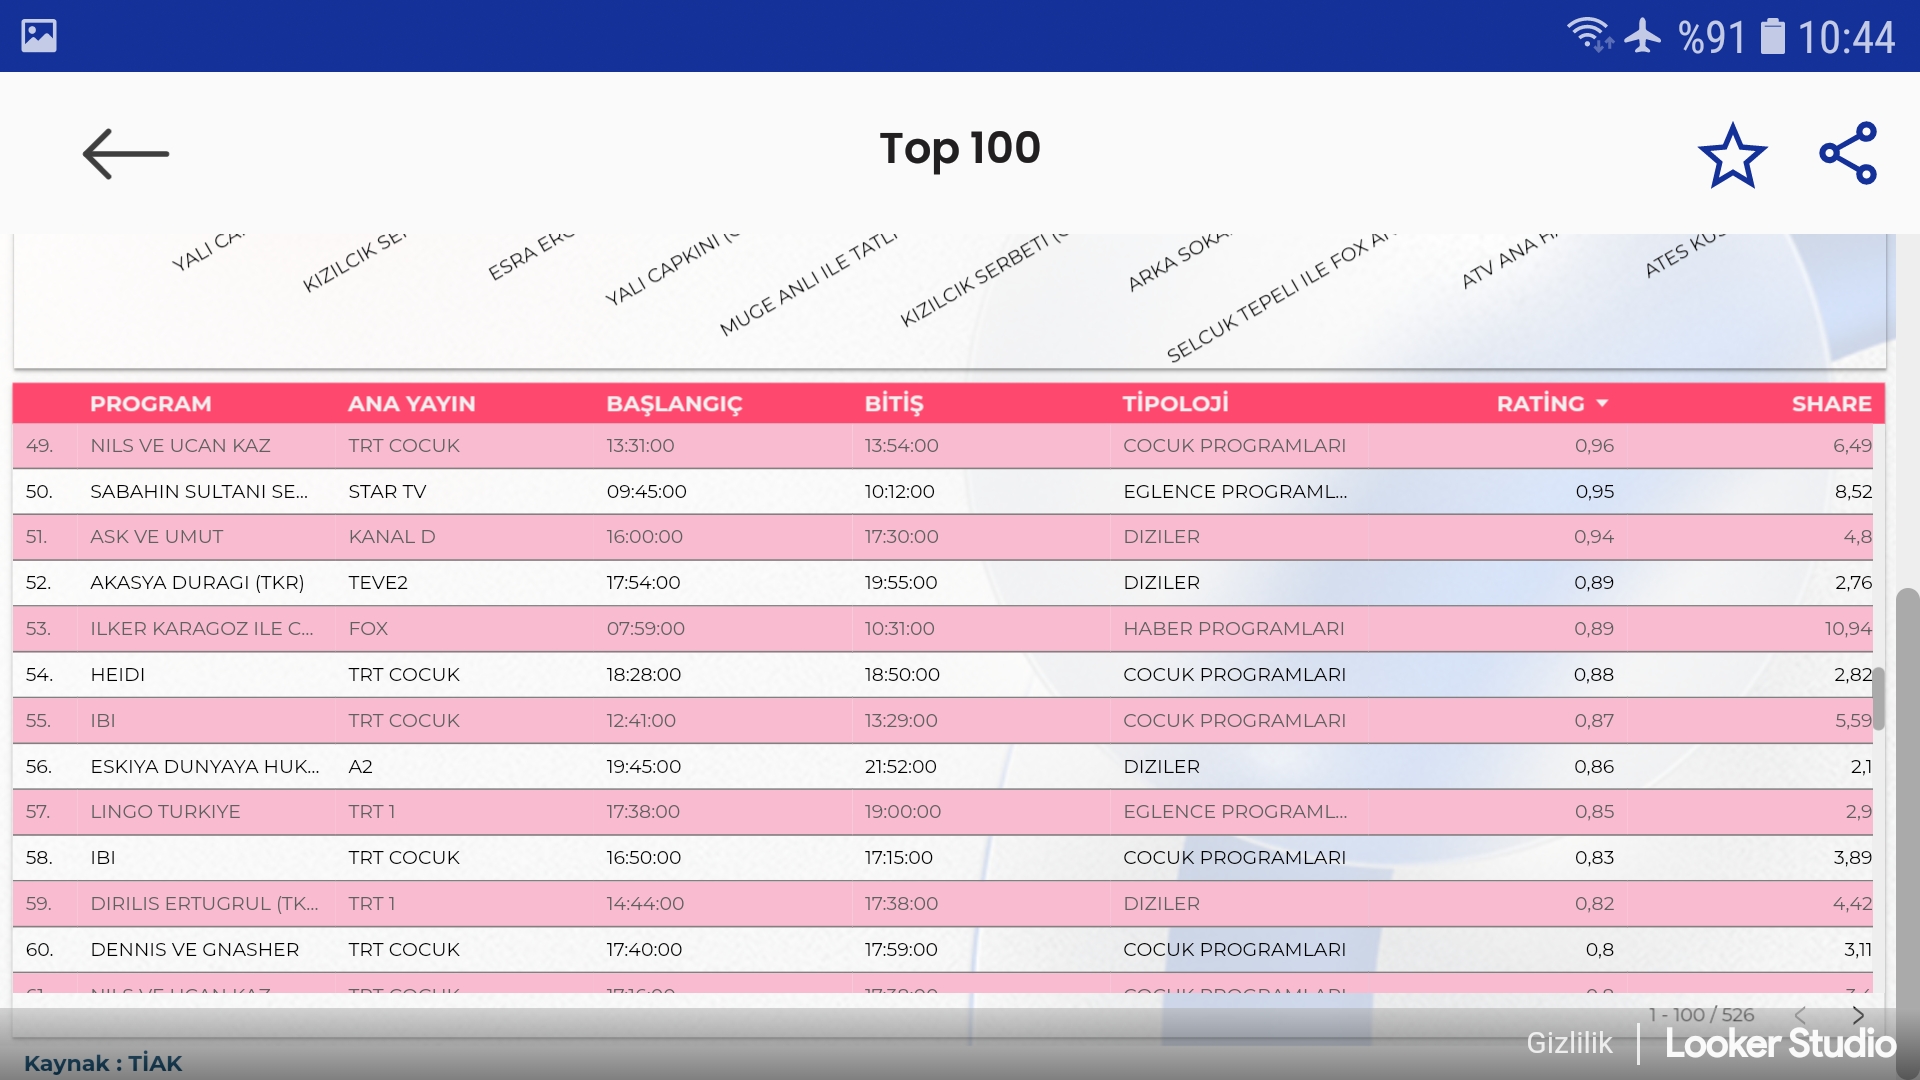Viewport: 1920px width, 1080px height.
Task: Tap the airplane mode status icon
Action: [1642, 36]
